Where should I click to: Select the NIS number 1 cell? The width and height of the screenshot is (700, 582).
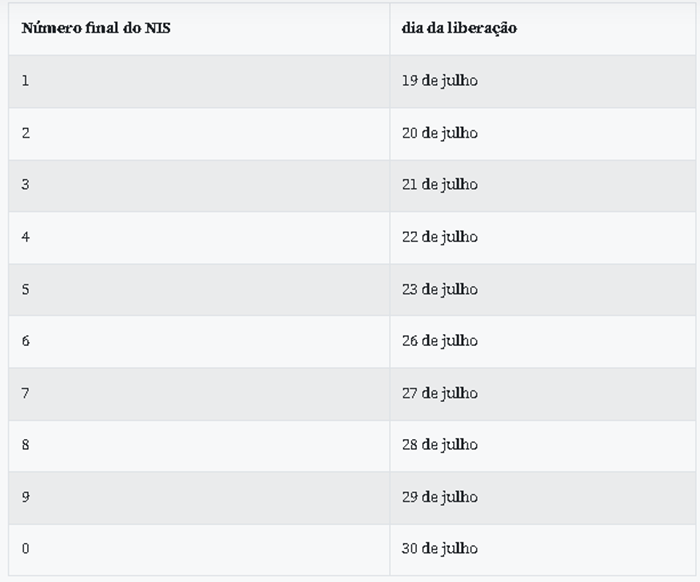26,80
